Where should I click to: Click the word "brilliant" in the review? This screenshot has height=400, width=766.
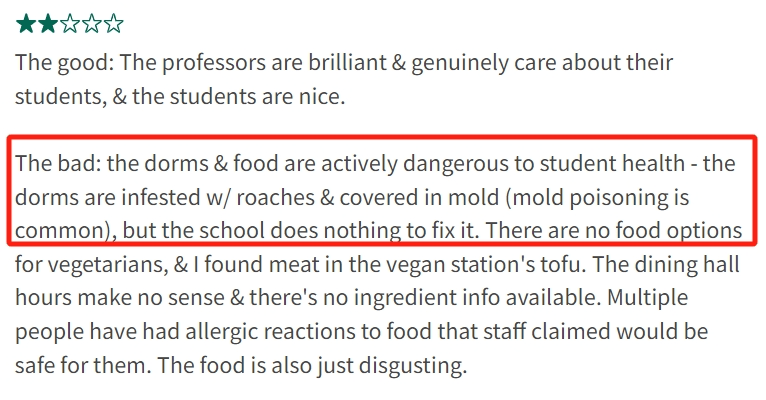point(329,63)
